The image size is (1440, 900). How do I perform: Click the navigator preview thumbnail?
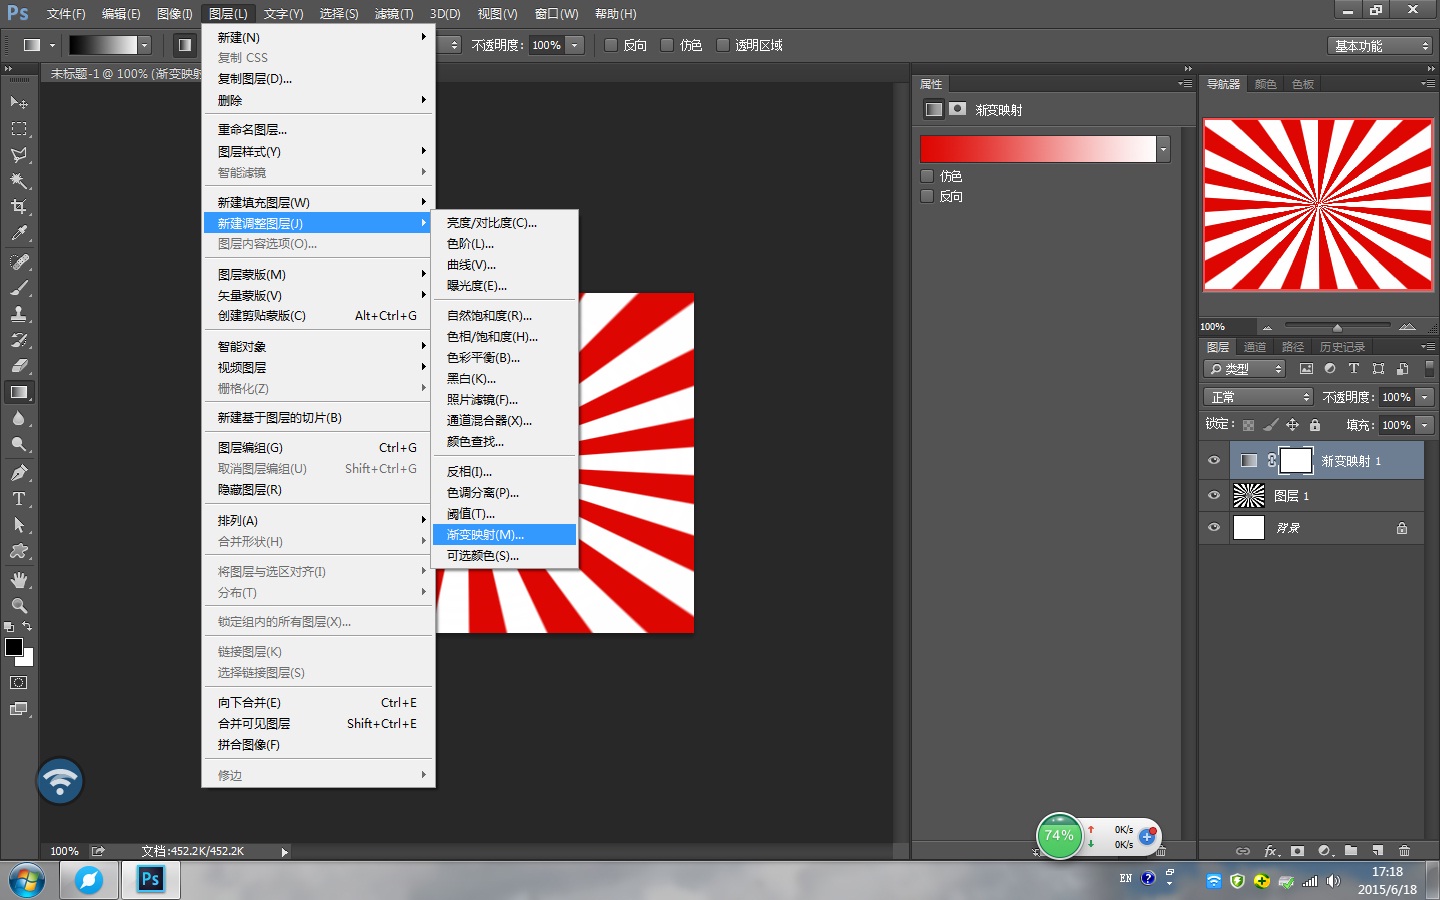coord(1317,204)
